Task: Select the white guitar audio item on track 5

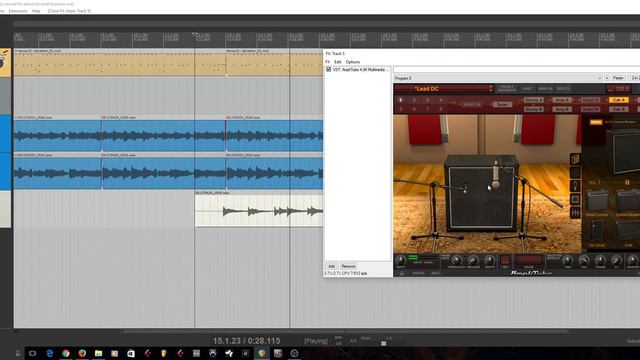Action: click(x=259, y=211)
